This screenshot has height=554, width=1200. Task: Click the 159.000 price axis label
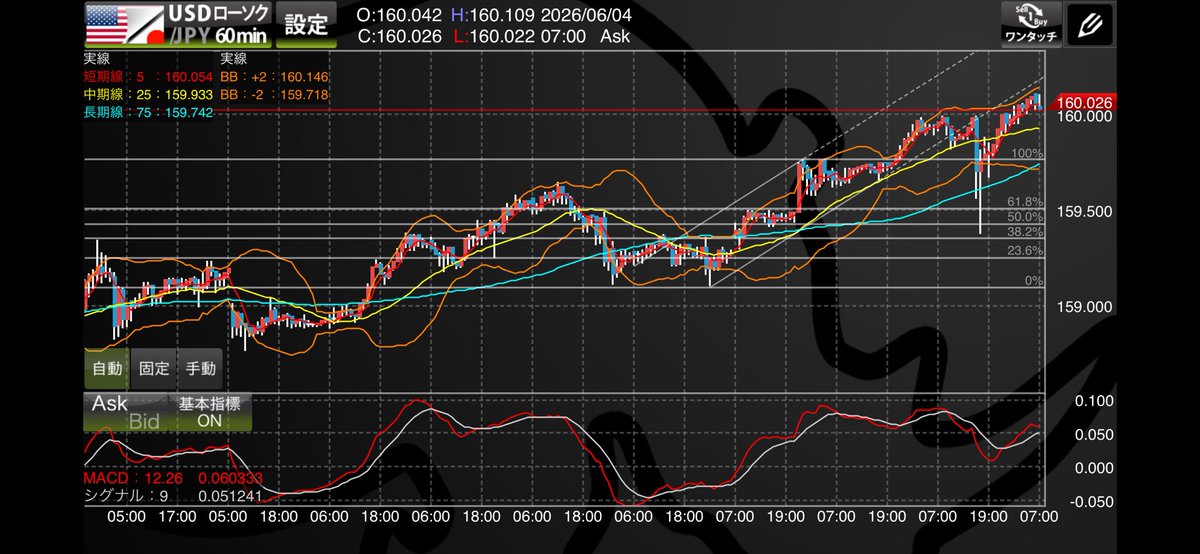coord(1084,308)
